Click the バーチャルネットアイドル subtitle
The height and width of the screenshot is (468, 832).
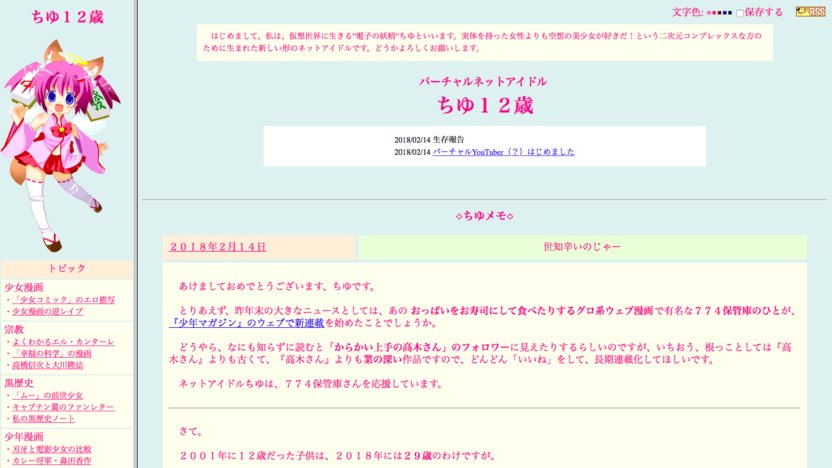(x=483, y=82)
